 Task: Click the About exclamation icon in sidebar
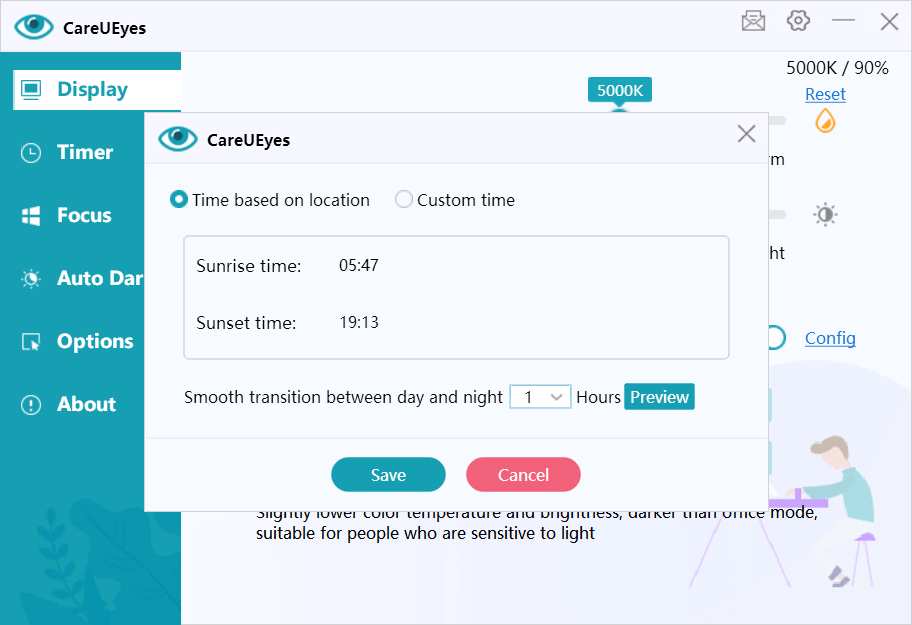31,405
